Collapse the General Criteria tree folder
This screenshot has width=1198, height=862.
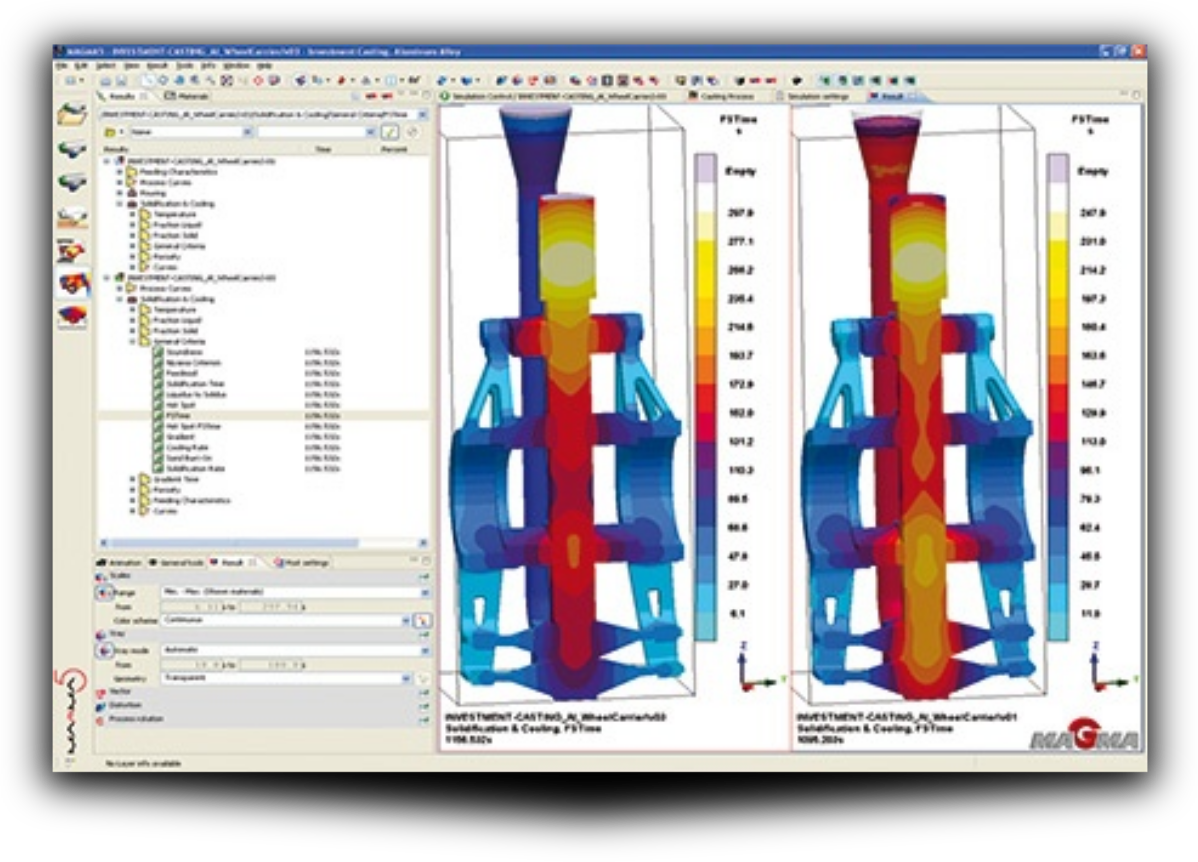click(132, 341)
